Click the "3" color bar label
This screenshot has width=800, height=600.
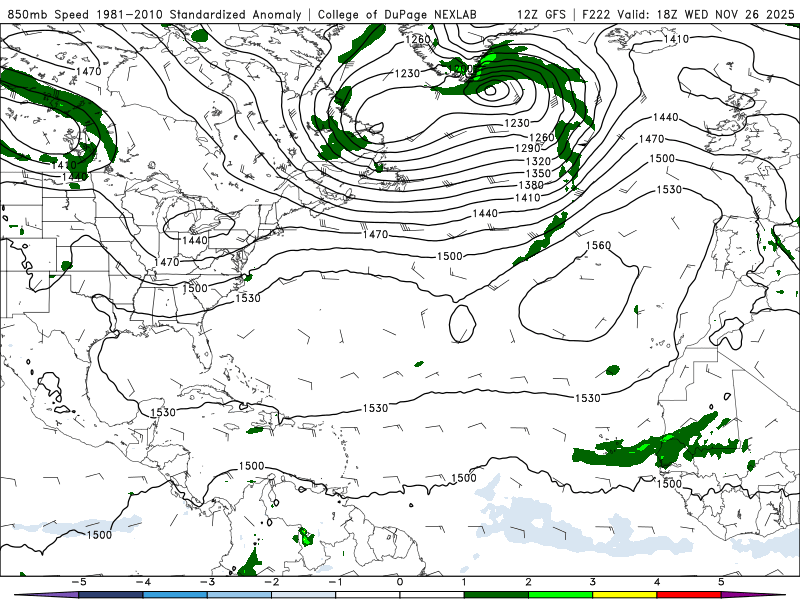[592, 582]
